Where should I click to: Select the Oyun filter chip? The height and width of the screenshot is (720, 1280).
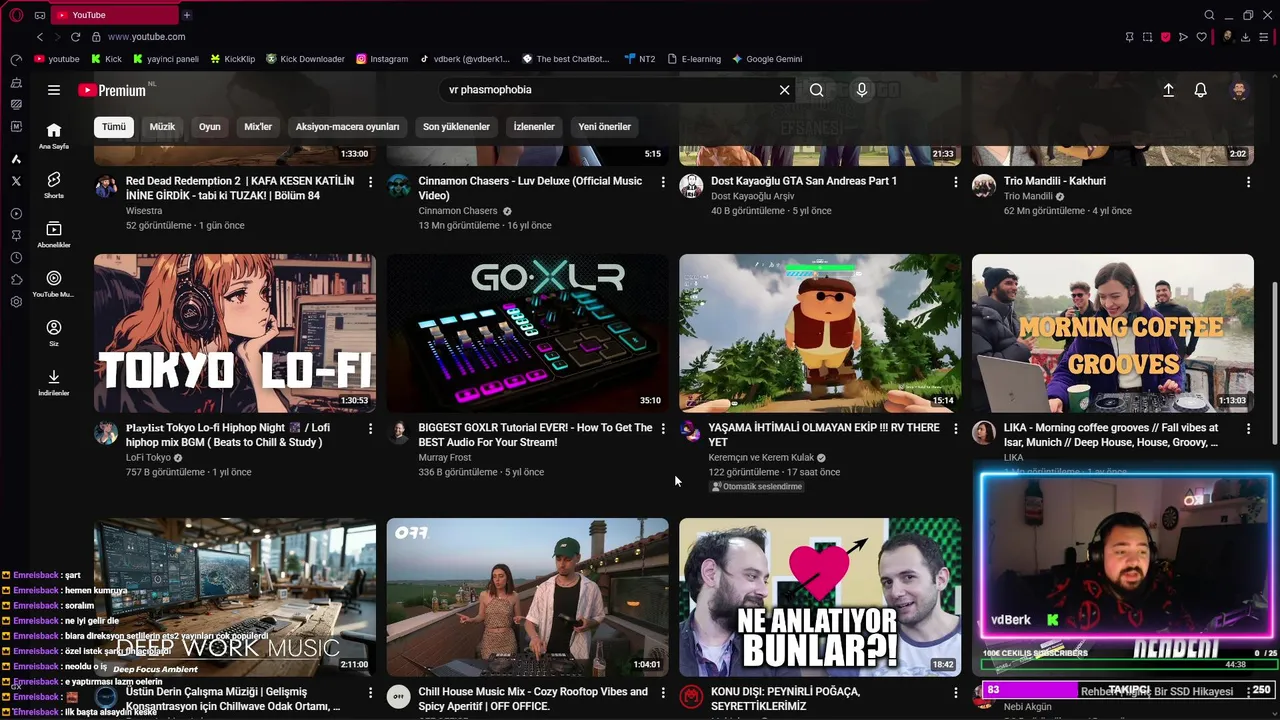point(209,127)
